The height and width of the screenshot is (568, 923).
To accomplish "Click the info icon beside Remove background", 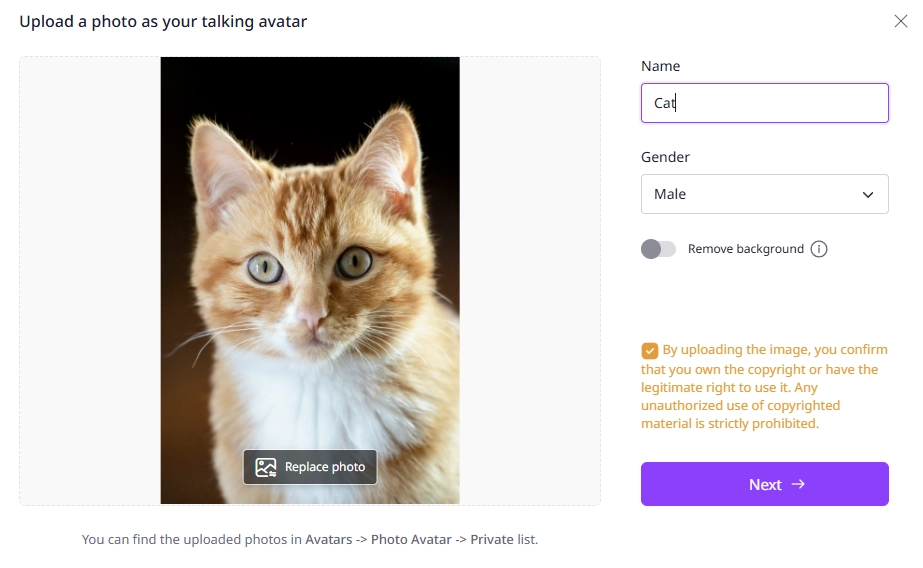I will (x=819, y=249).
